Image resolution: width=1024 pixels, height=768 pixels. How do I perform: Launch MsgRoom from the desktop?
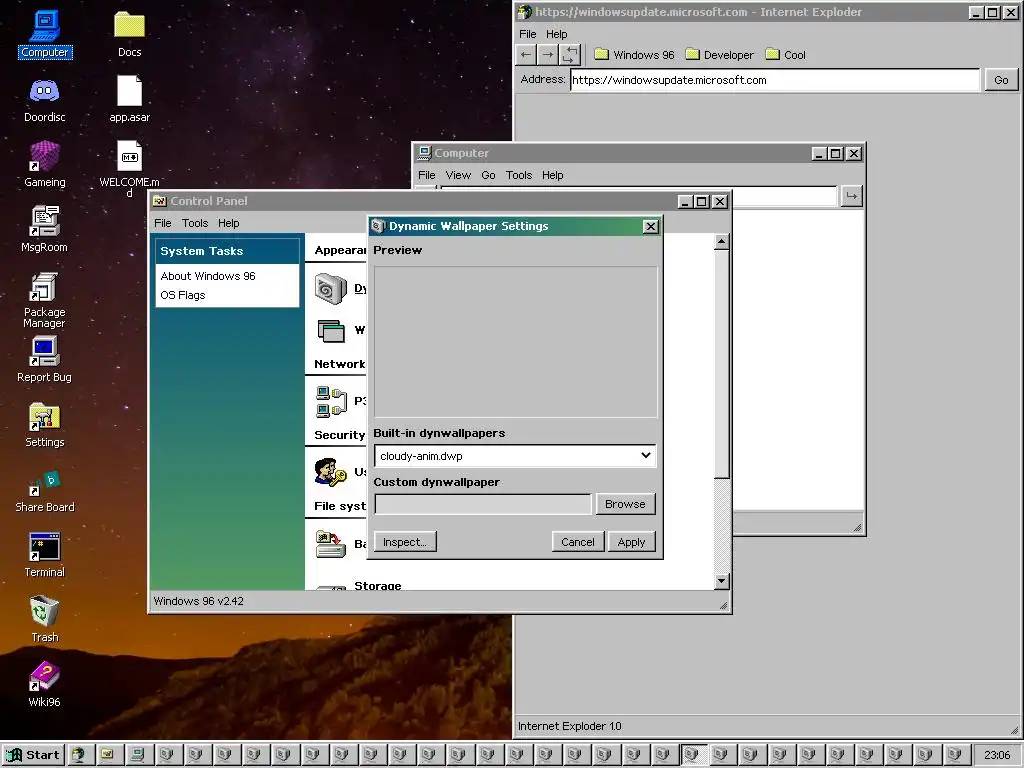[x=44, y=229]
